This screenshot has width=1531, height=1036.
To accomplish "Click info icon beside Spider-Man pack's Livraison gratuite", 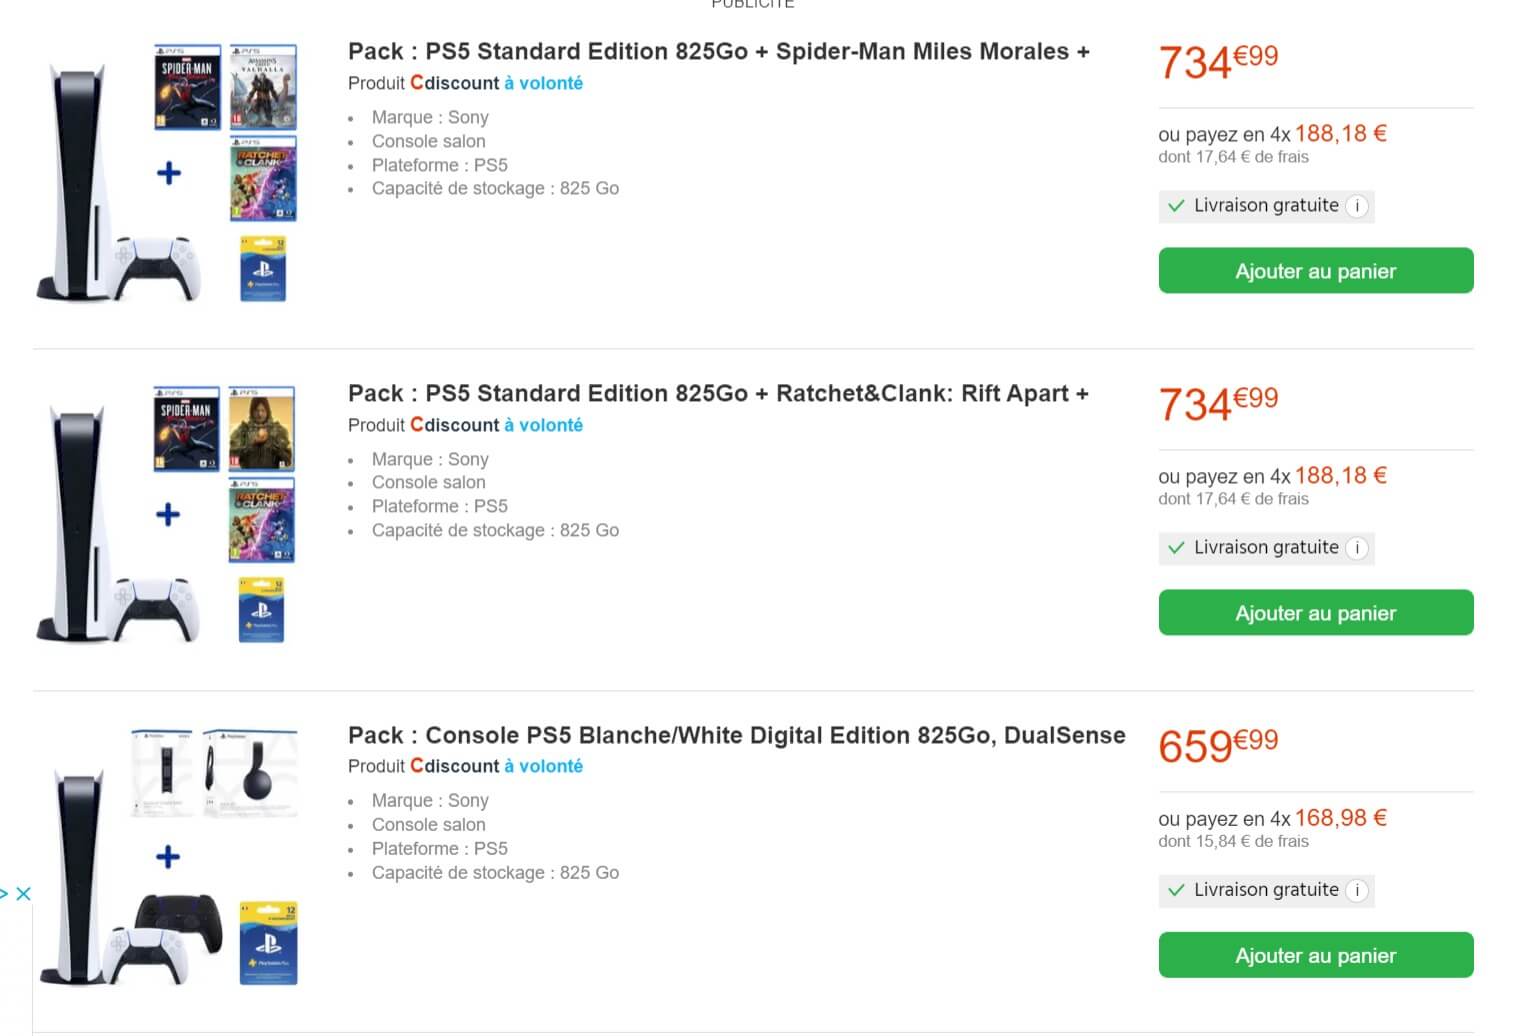I will 1357,207.
